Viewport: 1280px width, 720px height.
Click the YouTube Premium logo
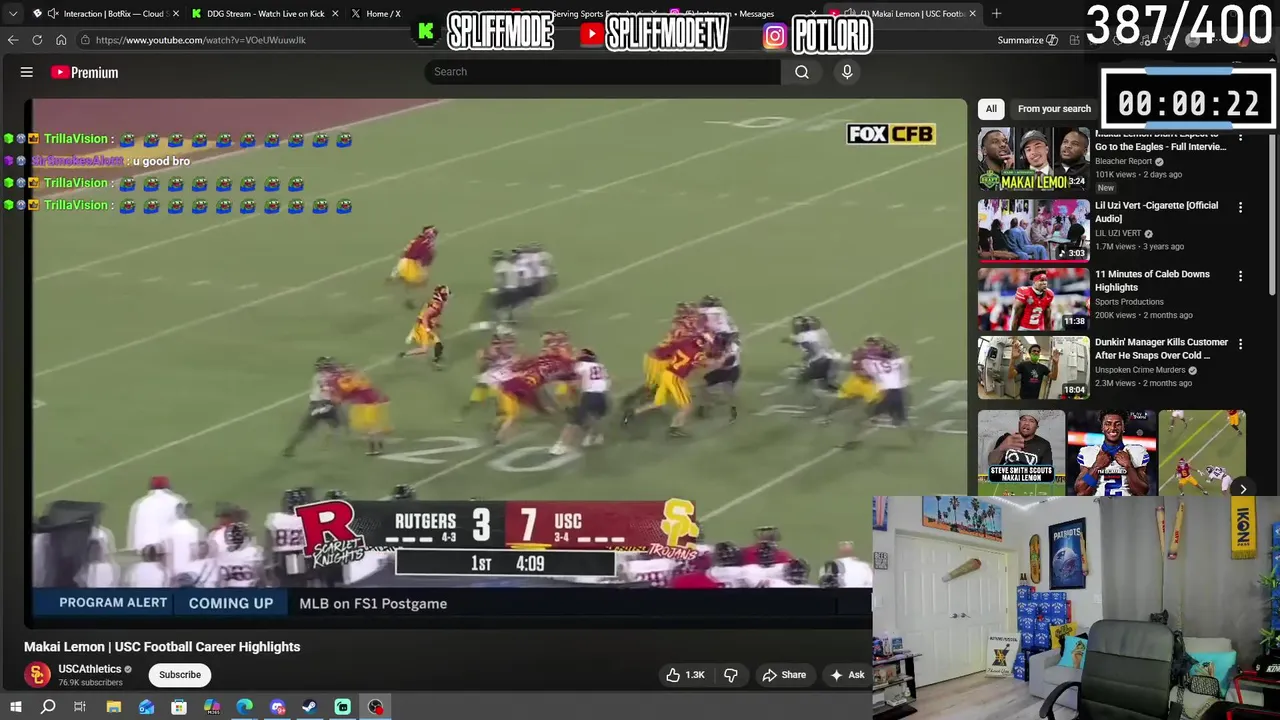click(x=84, y=72)
